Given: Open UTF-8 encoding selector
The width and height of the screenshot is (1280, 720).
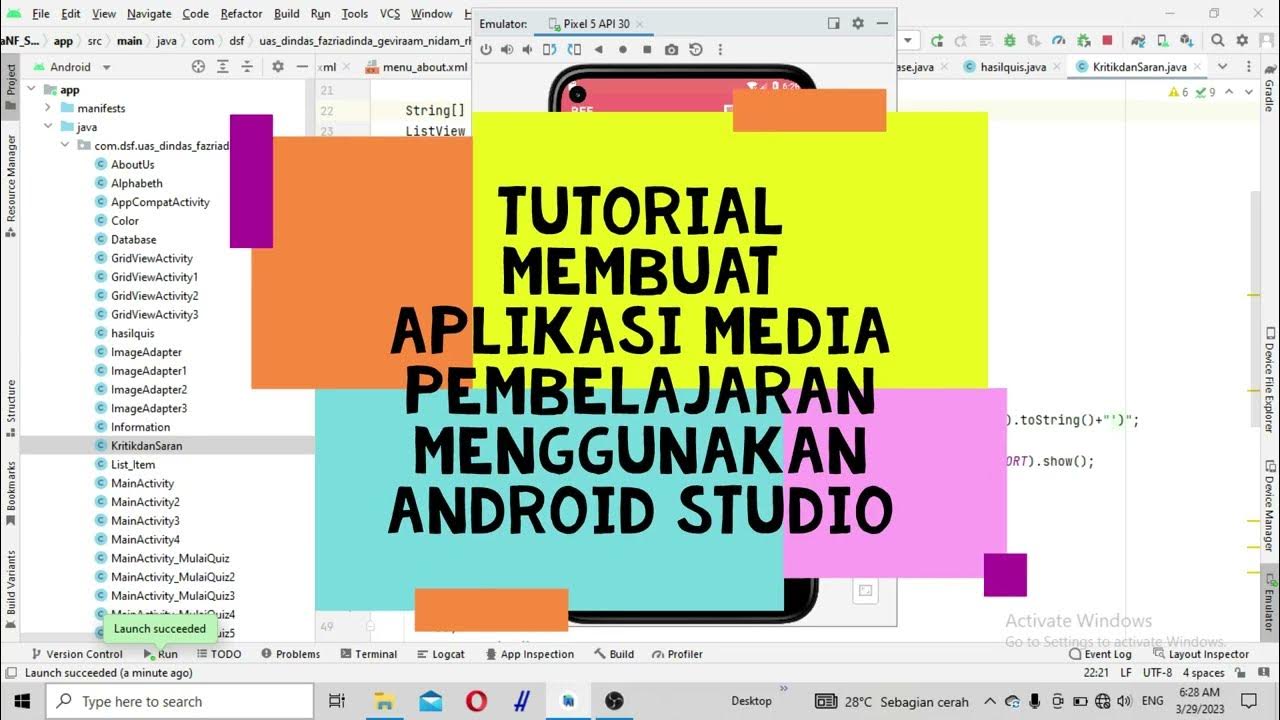Looking at the screenshot, I should pos(1157,673).
